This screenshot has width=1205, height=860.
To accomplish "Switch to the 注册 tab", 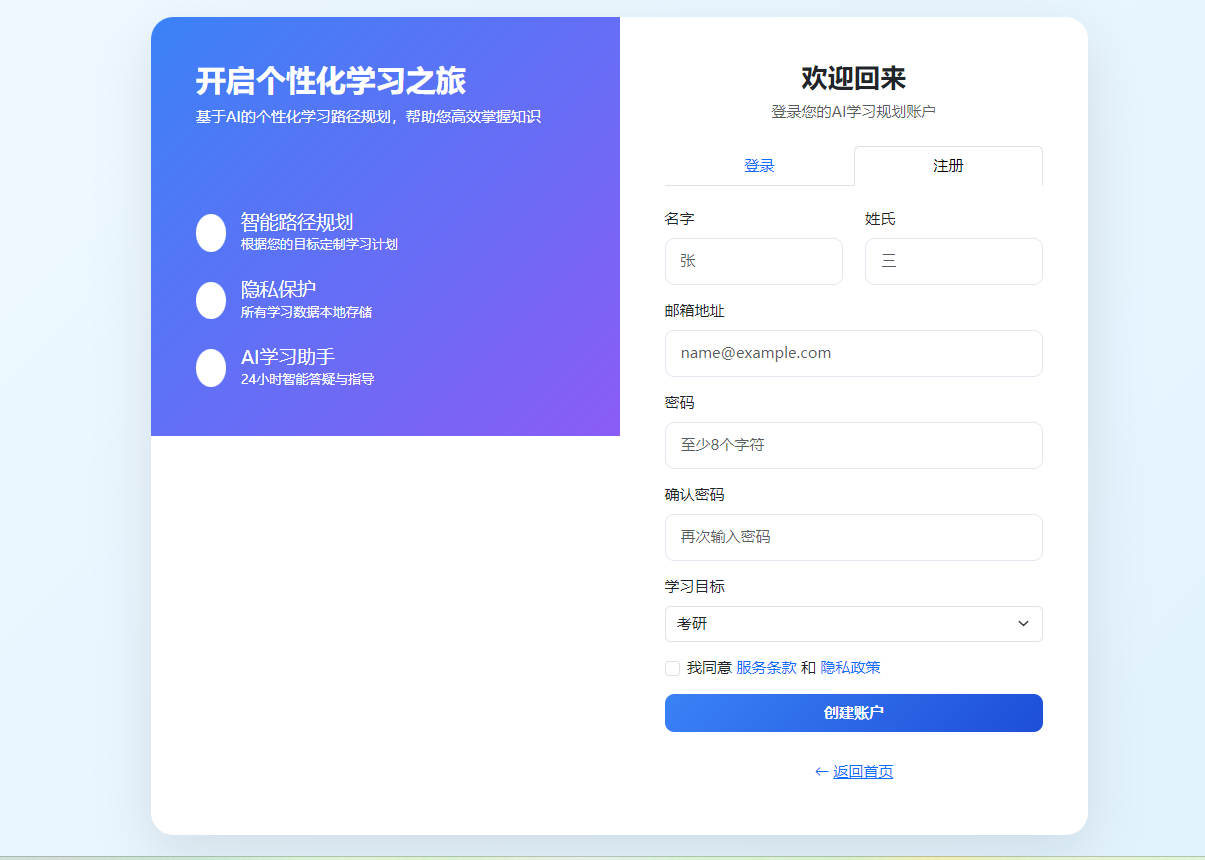I will click(947, 166).
